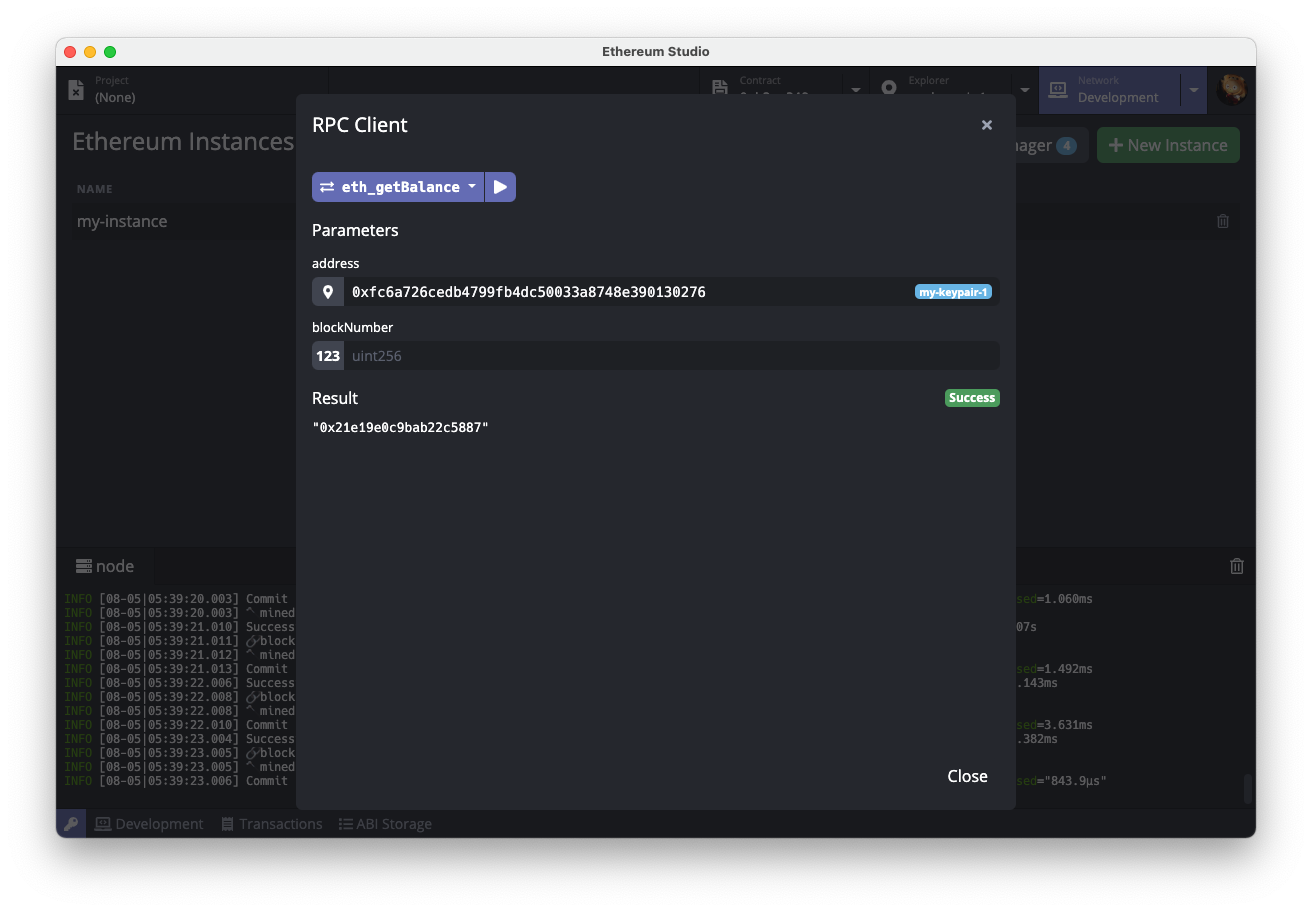Open the eth_getBalance method dropdown
Viewport: 1312px width, 912px height.
coord(398,187)
